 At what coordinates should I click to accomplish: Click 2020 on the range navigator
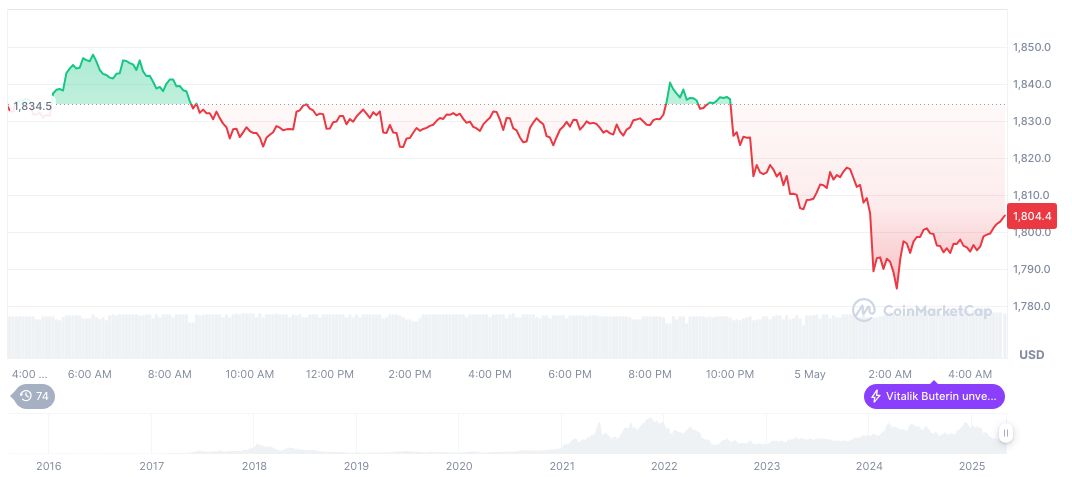tap(459, 466)
